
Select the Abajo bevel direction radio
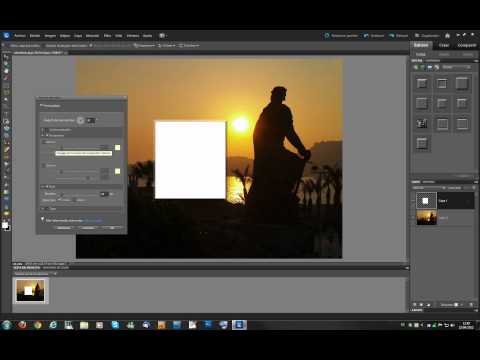click(x=75, y=200)
